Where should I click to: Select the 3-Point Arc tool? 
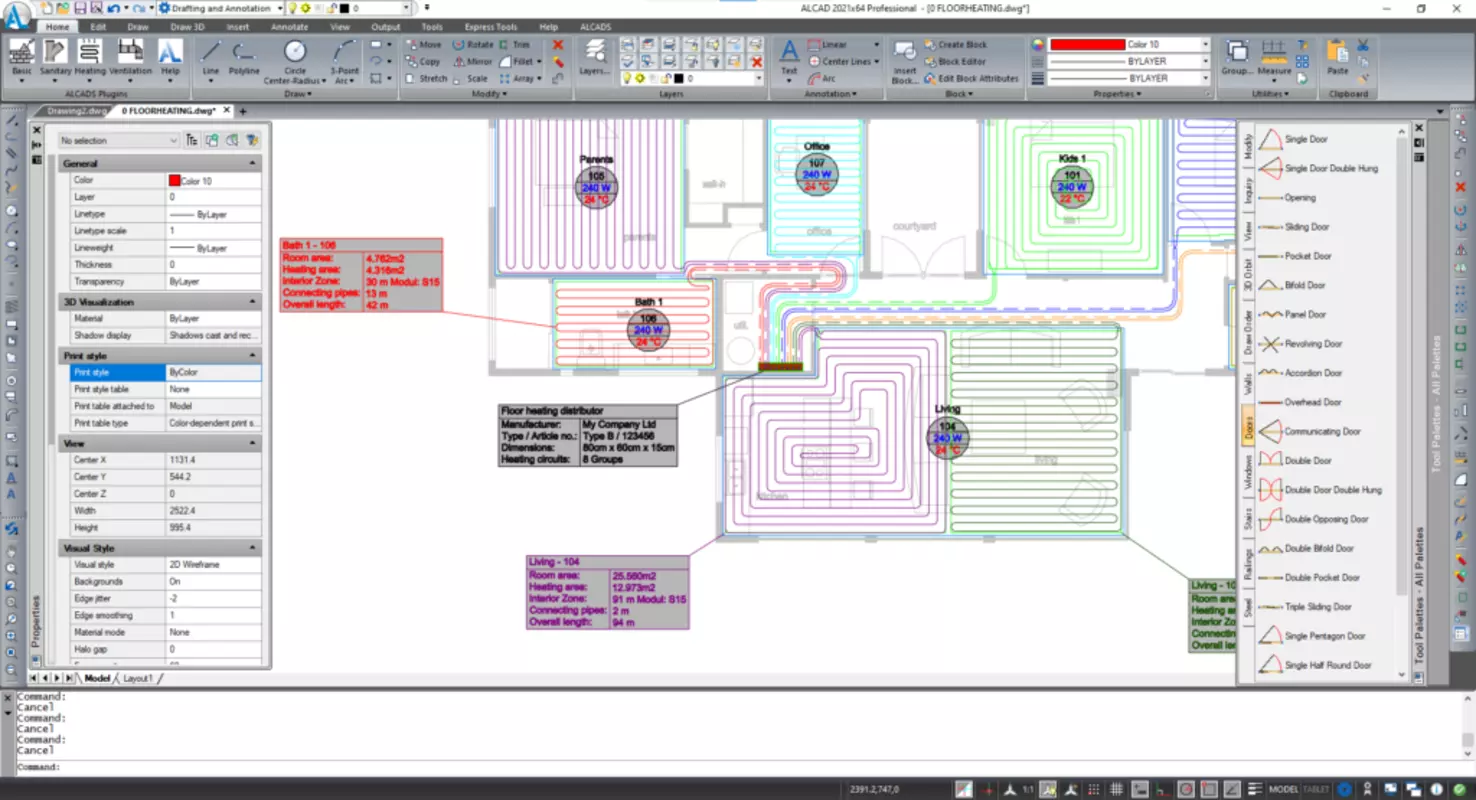(x=344, y=62)
